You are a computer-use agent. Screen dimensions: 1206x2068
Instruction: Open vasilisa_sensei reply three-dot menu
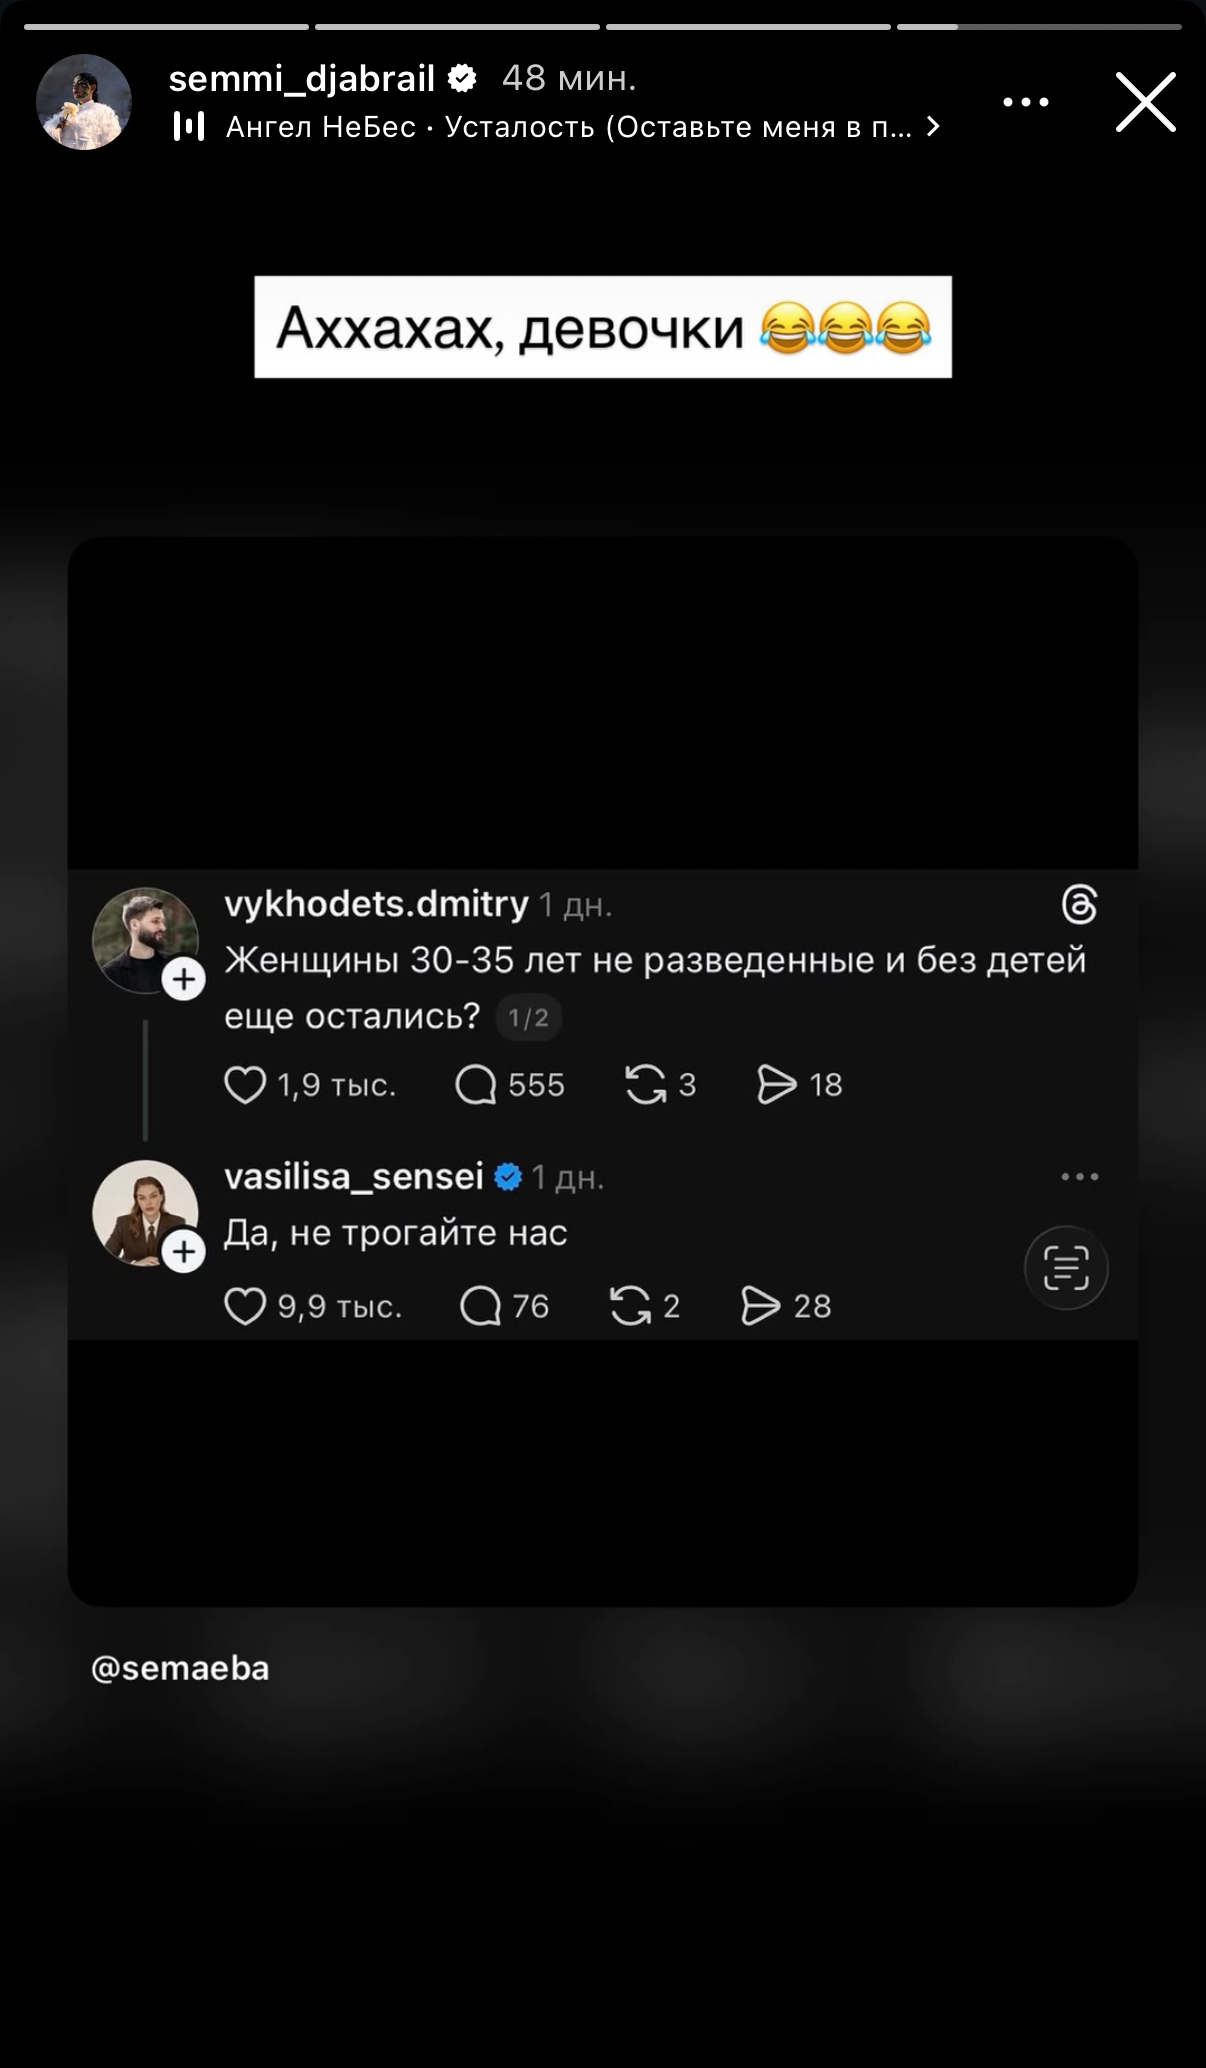1080,1177
